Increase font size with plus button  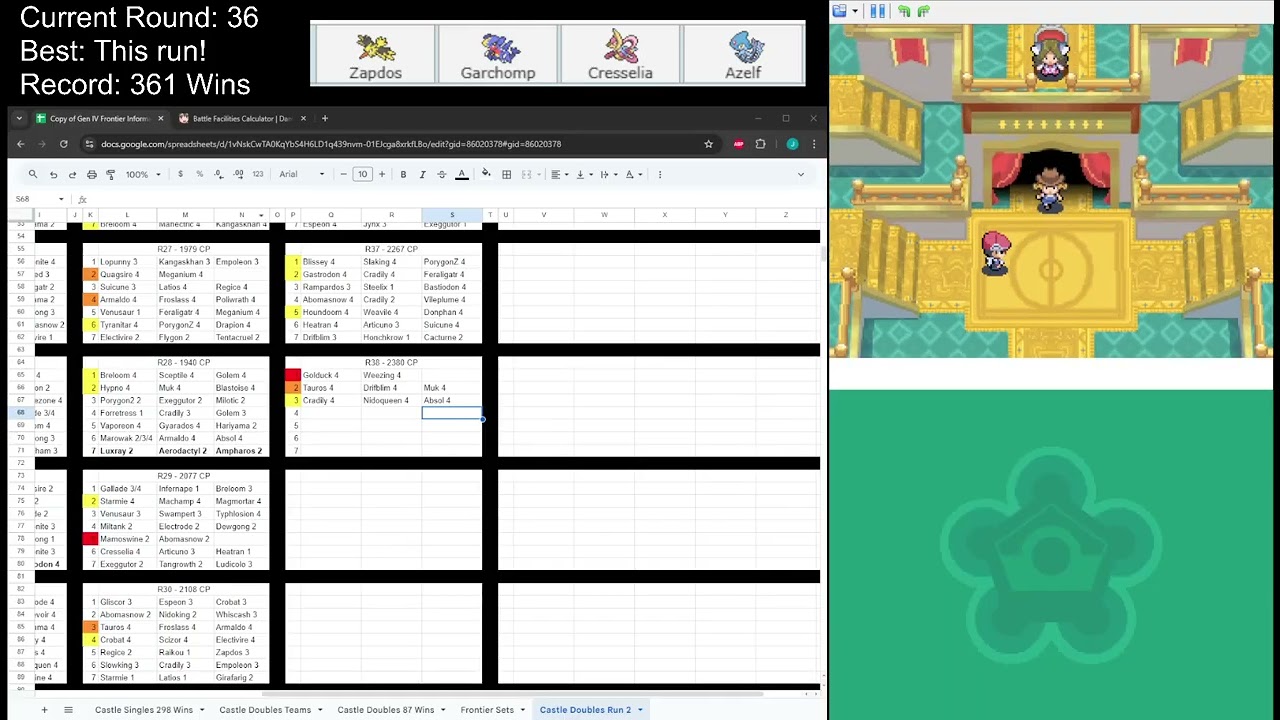(381, 174)
